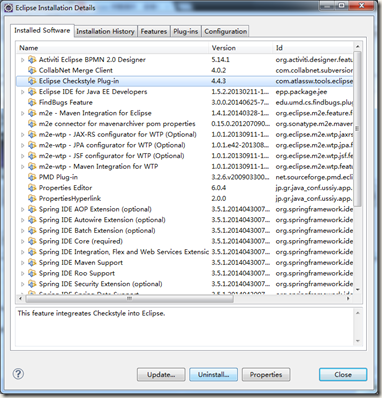
Task: Click the PMD Plug-in feature icon
Action: [x=32, y=177]
